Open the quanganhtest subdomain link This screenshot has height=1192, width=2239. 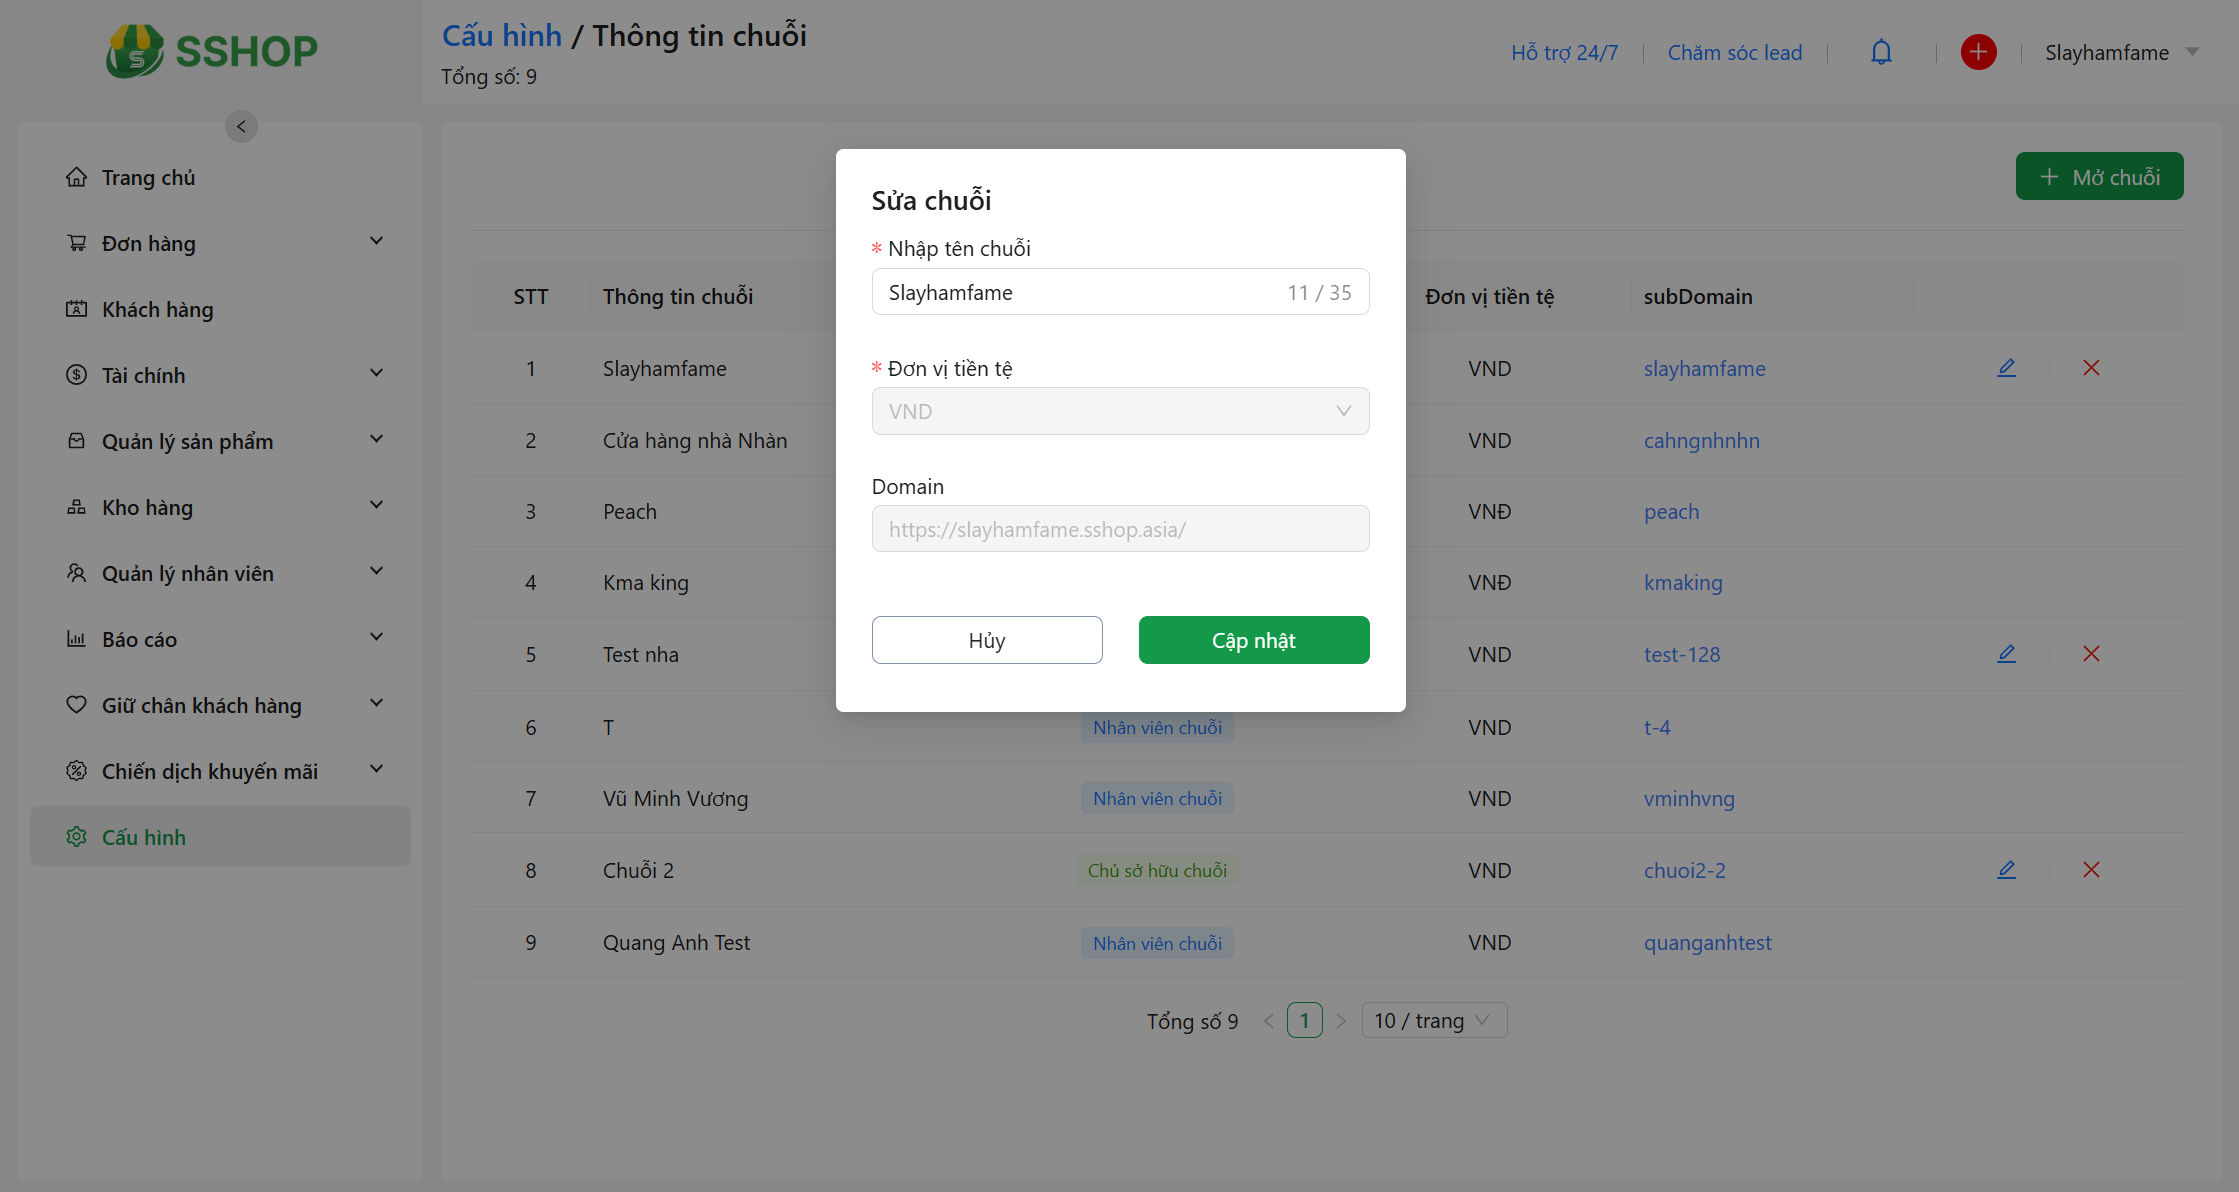click(x=1707, y=942)
